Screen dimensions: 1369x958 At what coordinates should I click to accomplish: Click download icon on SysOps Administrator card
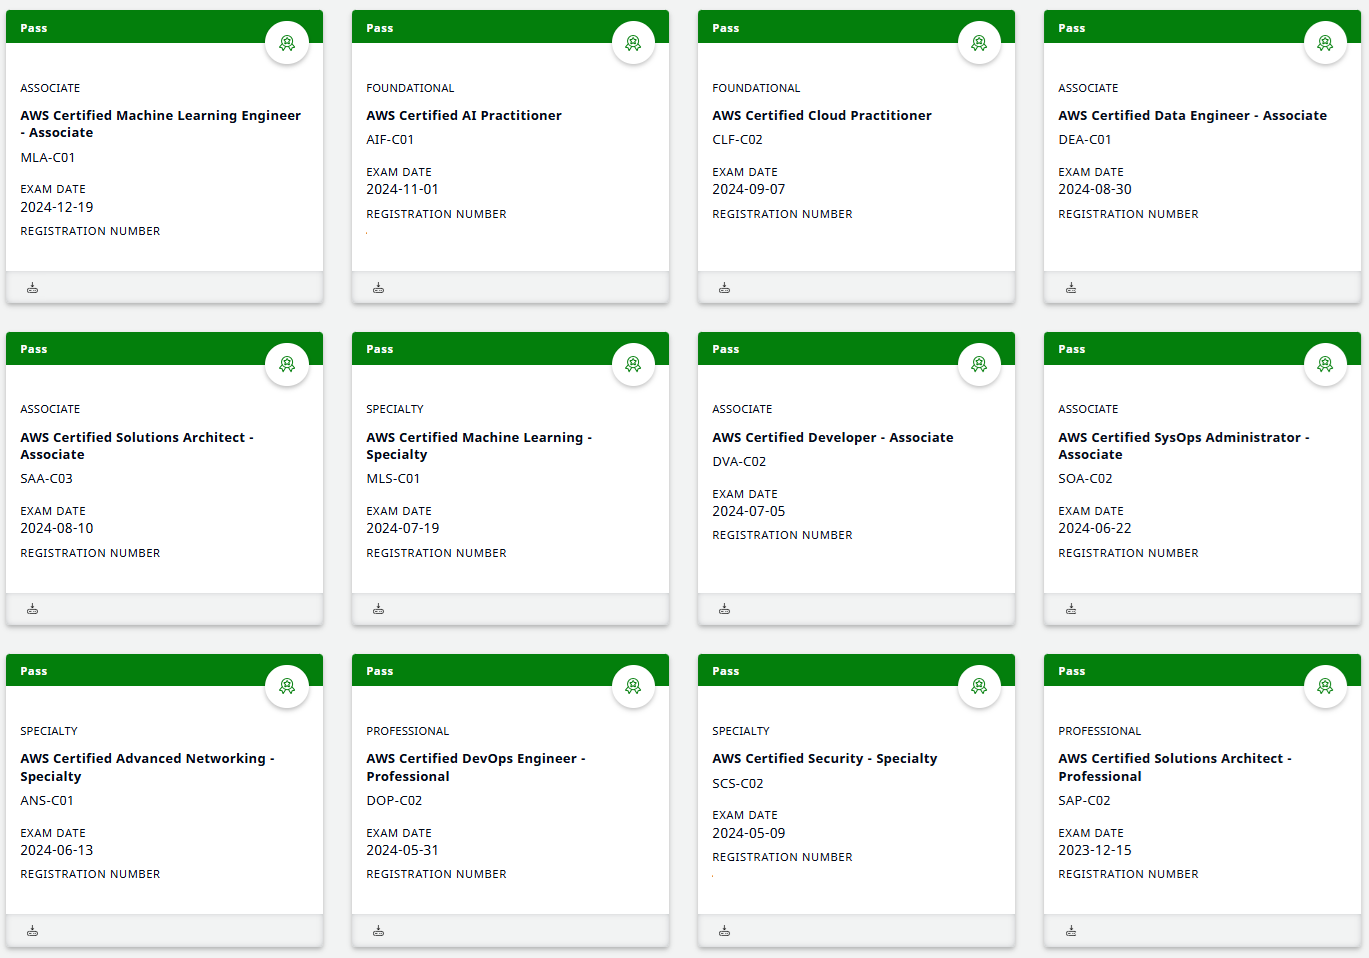click(1071, 609)
